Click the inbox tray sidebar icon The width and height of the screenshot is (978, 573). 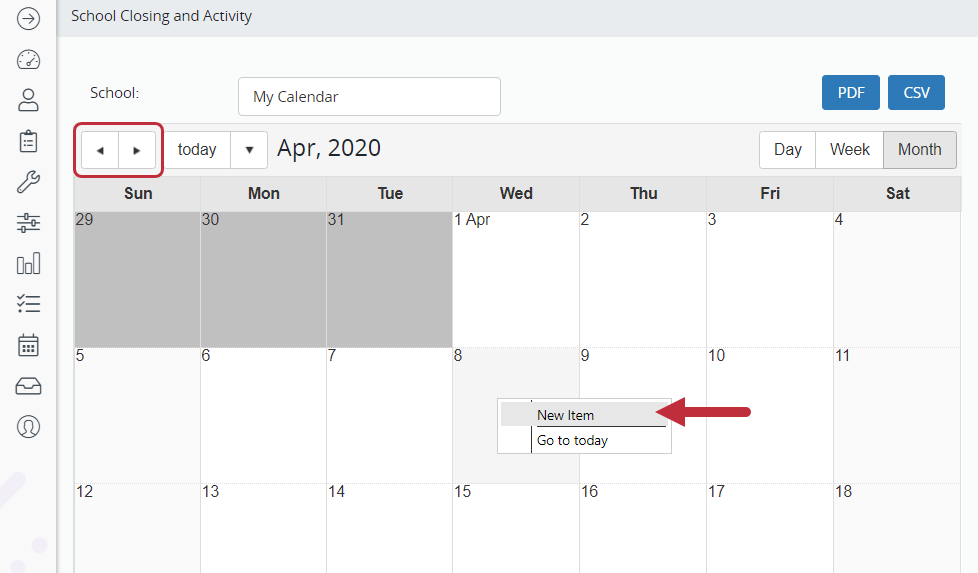click(x=28, y=386)
